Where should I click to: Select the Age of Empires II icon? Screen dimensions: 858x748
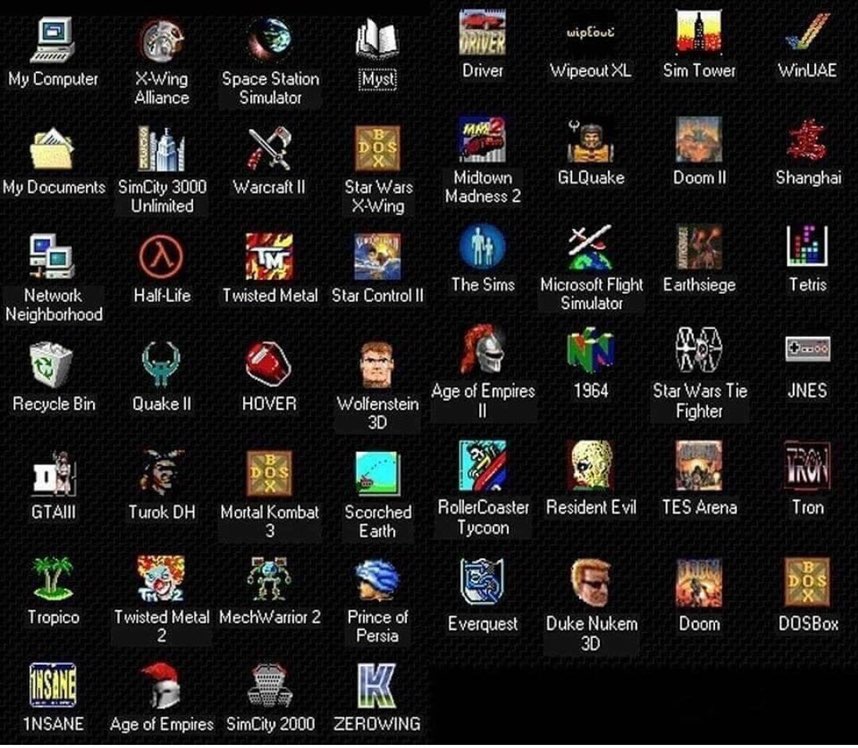click(x=482, y=351)
